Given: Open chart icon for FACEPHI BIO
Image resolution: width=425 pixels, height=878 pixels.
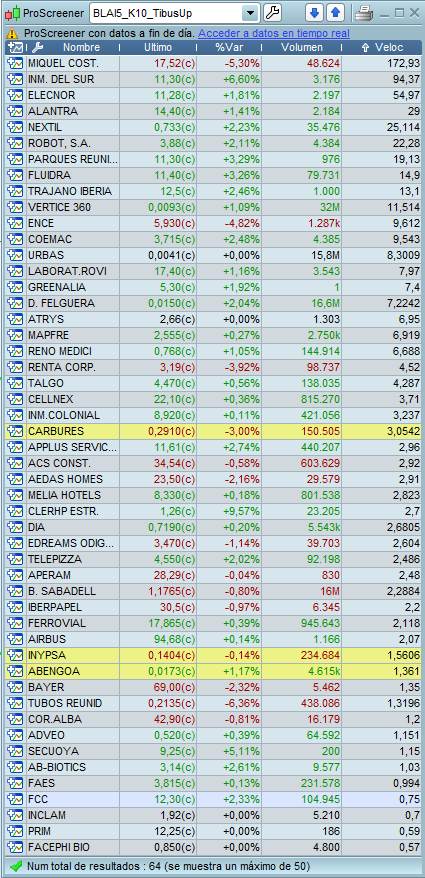Looking at the screenshot, I should pos(14,847).
